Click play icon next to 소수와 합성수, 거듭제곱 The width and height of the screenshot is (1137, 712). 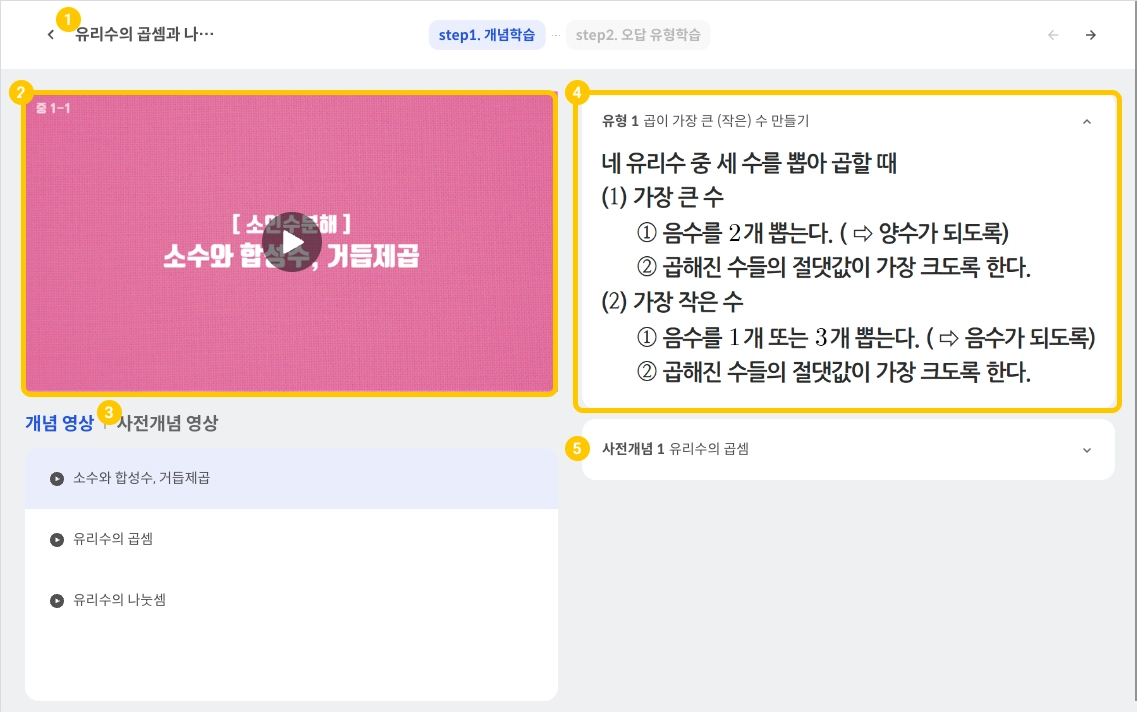coord(57,479)
